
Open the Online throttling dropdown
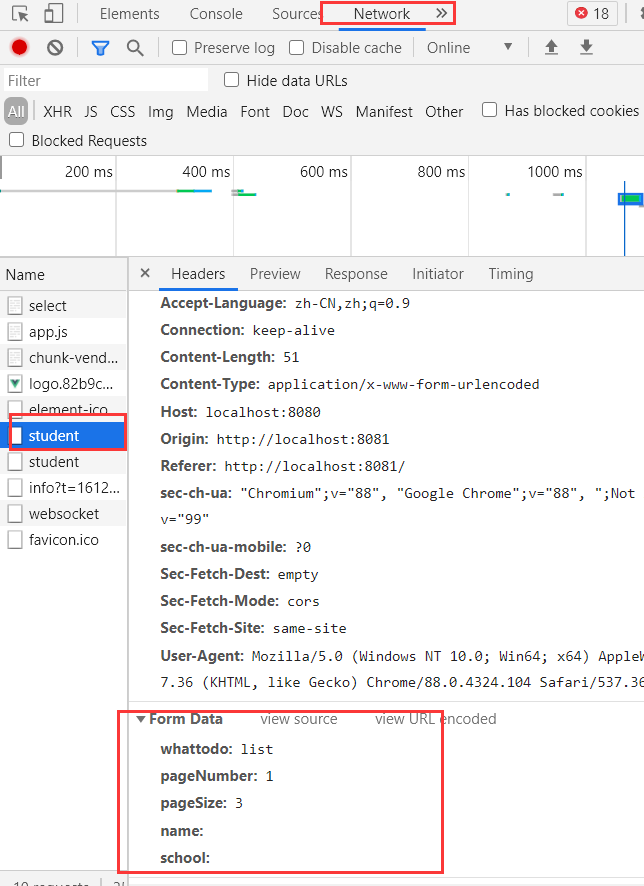coord(469,47)
